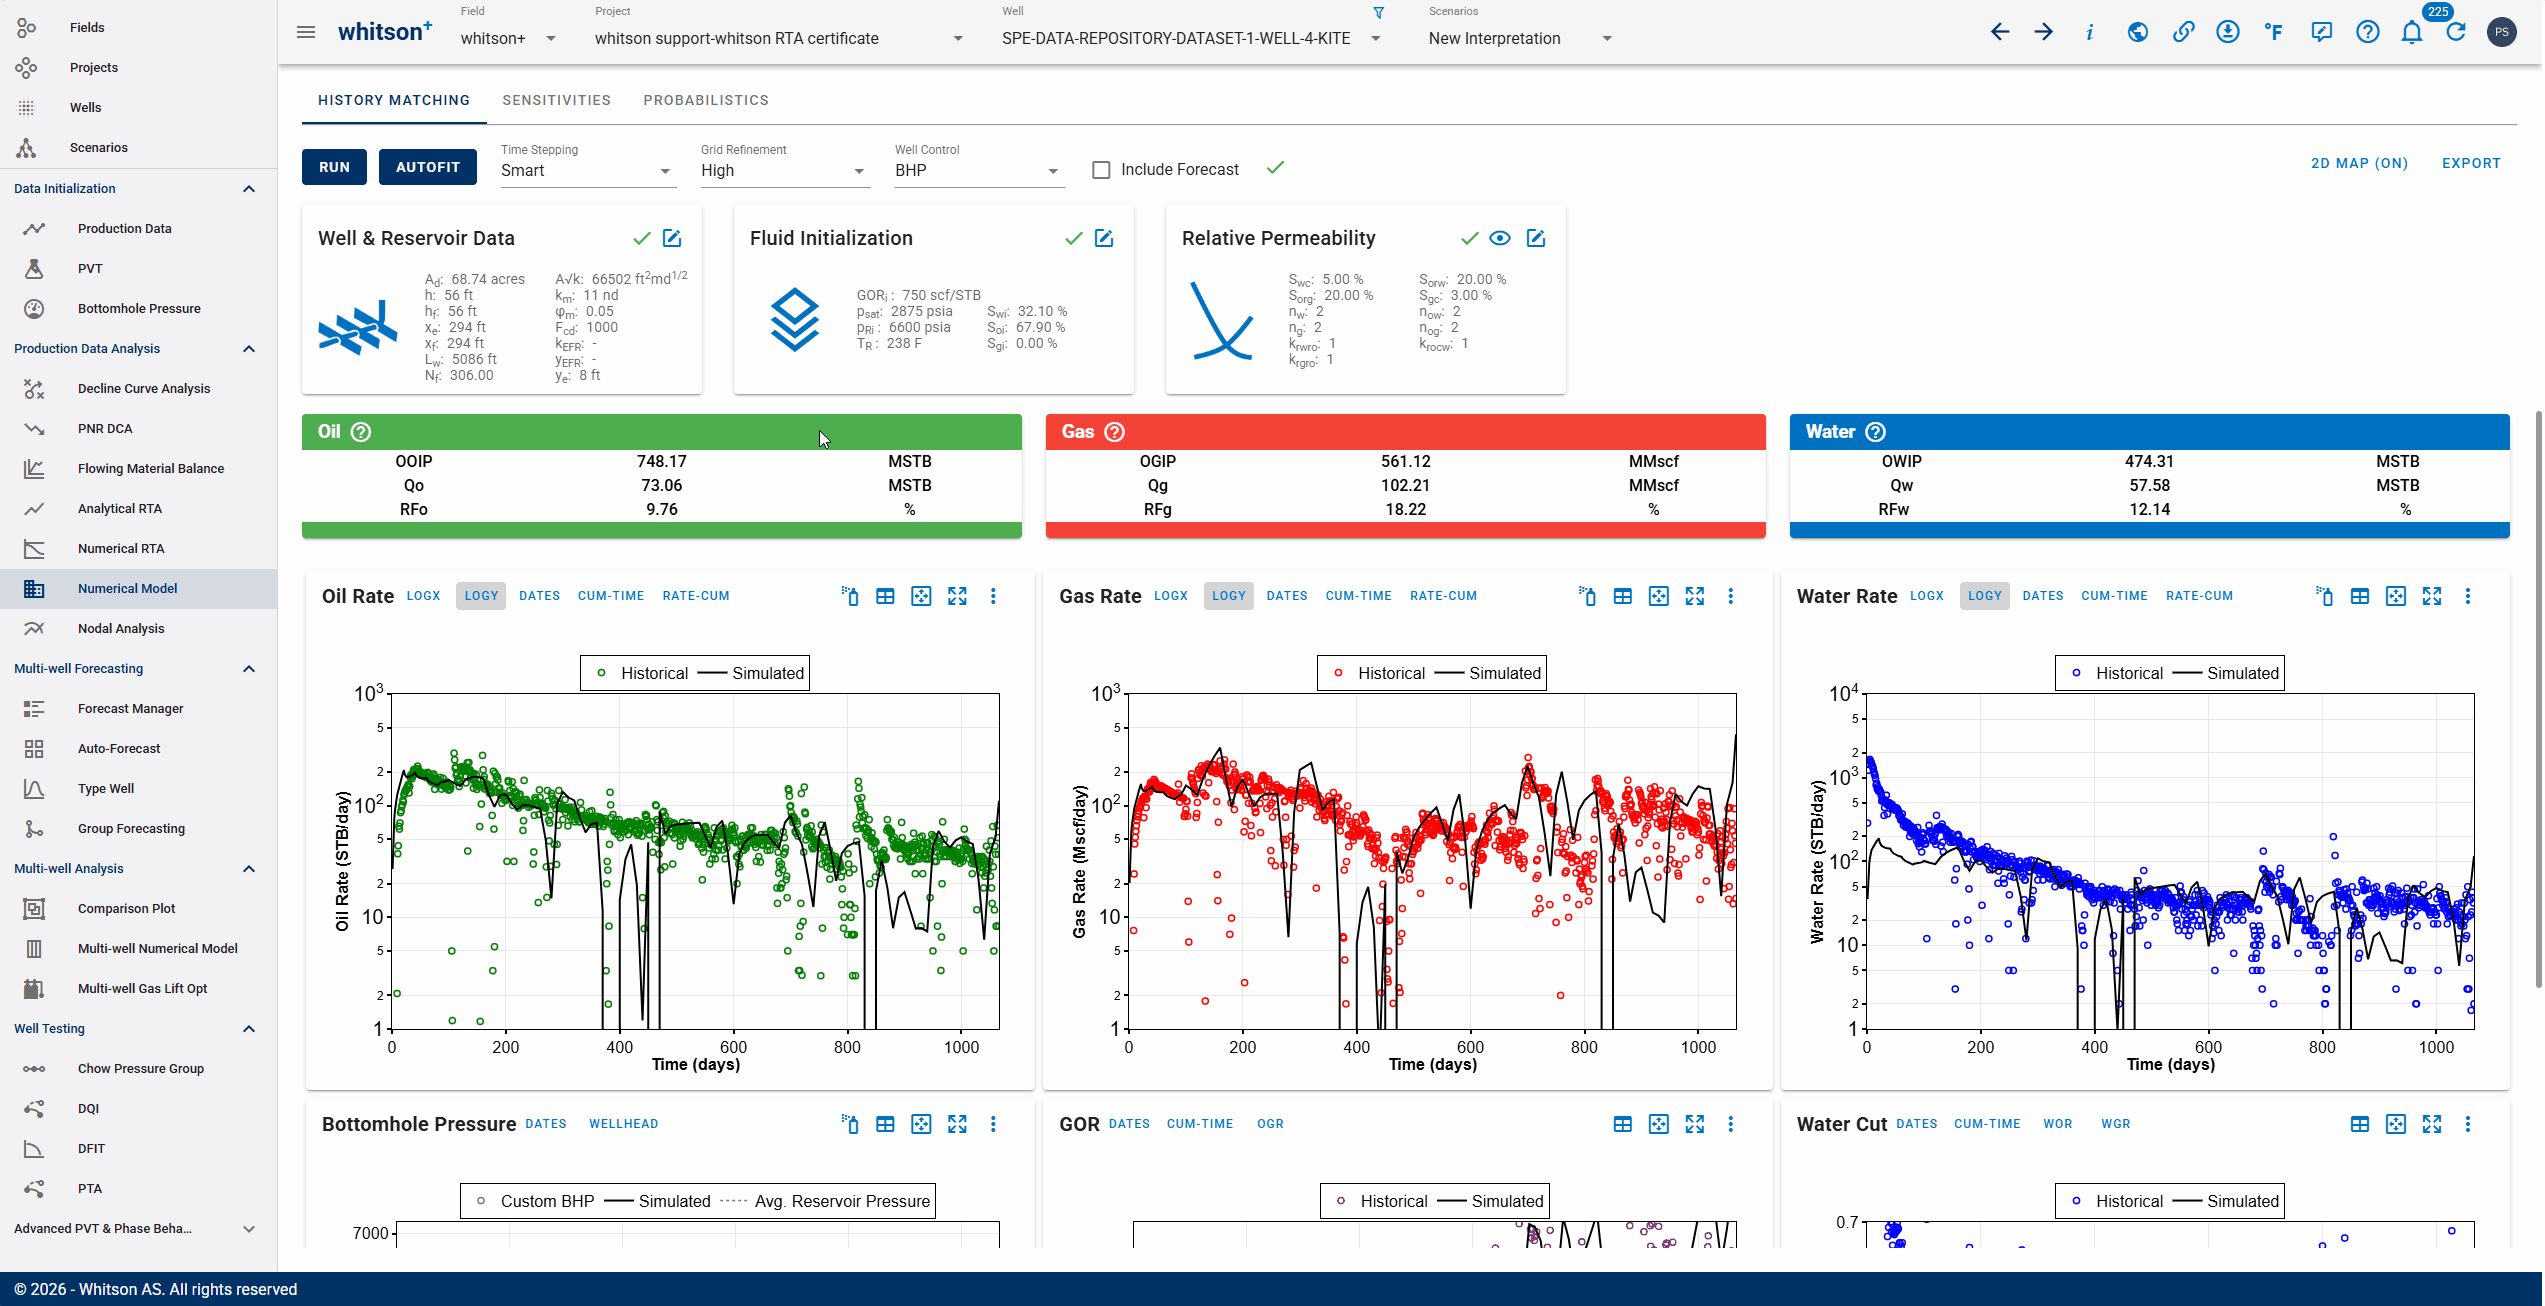The width and height of the screenshot is (2545, 1306).
Task: Open the Scenarios dropdown
Action: click(1521, 38)
